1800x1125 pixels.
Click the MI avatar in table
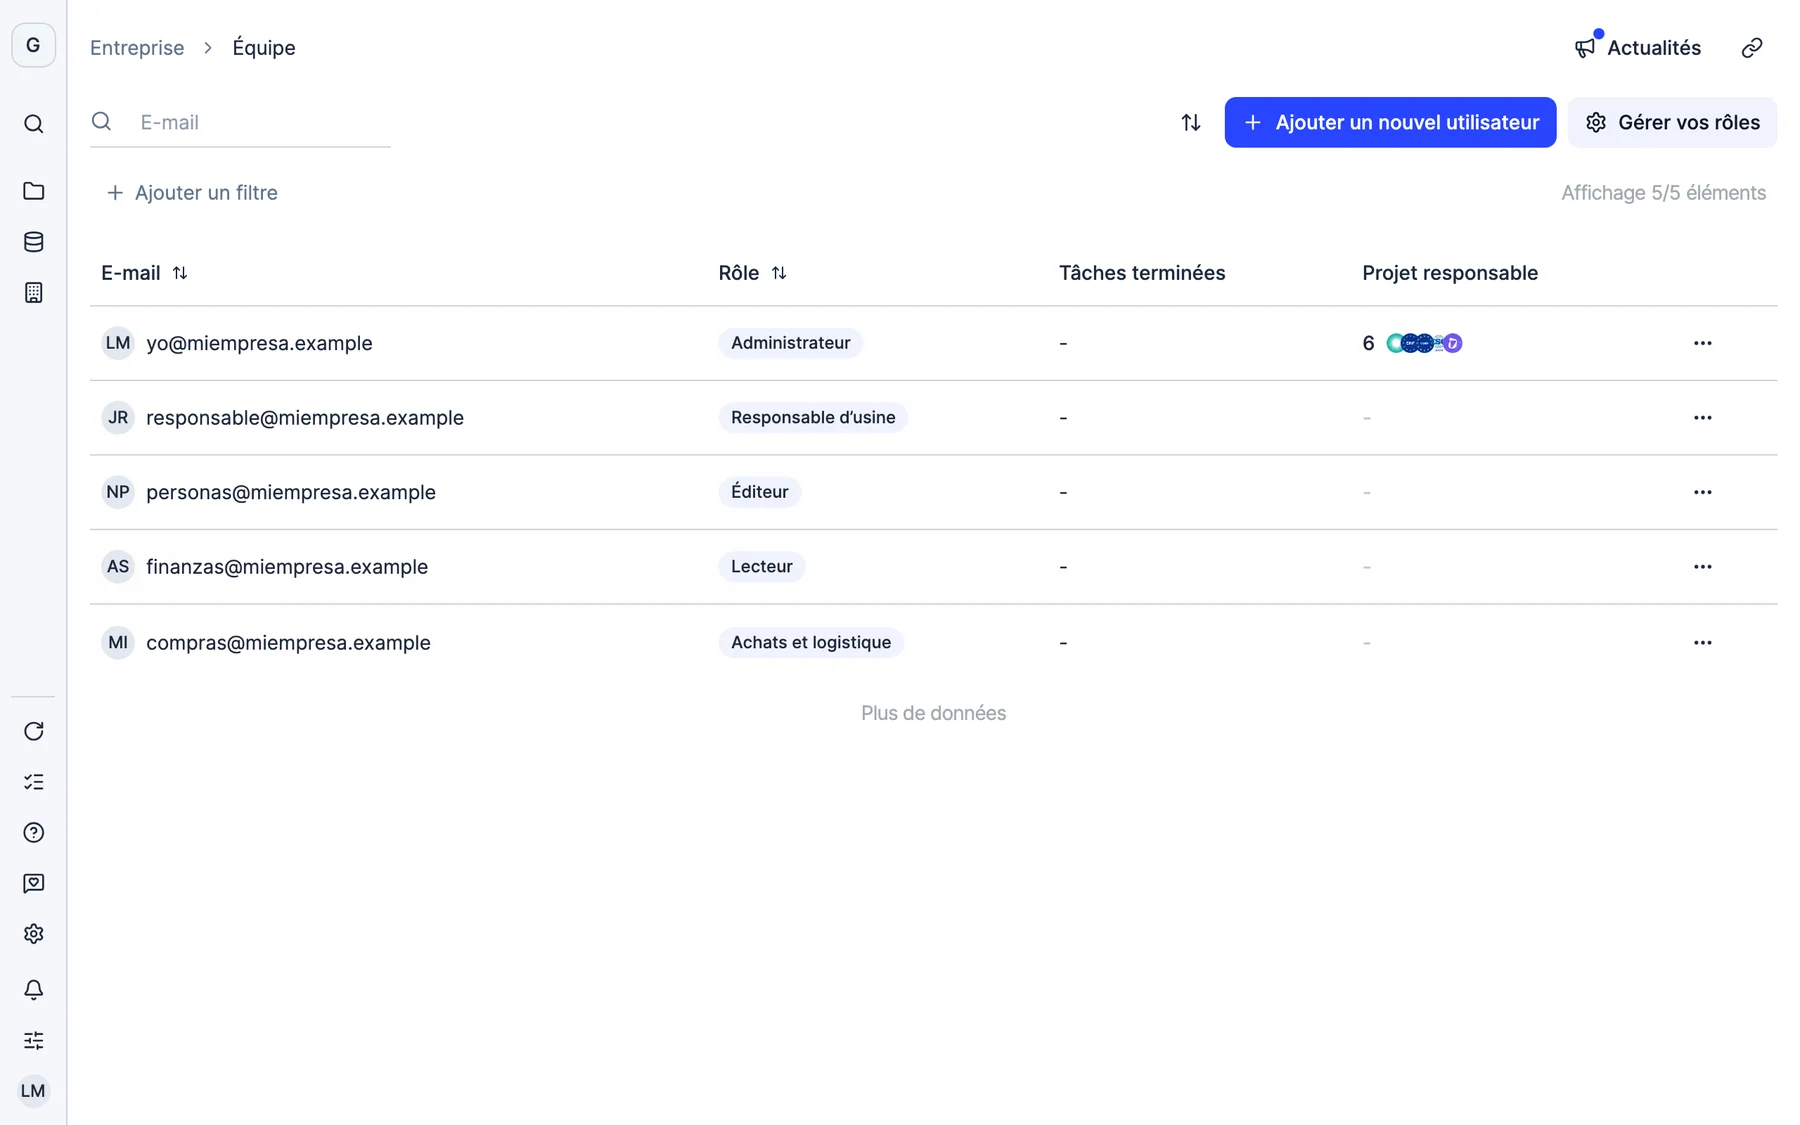(x=118, y=642)
